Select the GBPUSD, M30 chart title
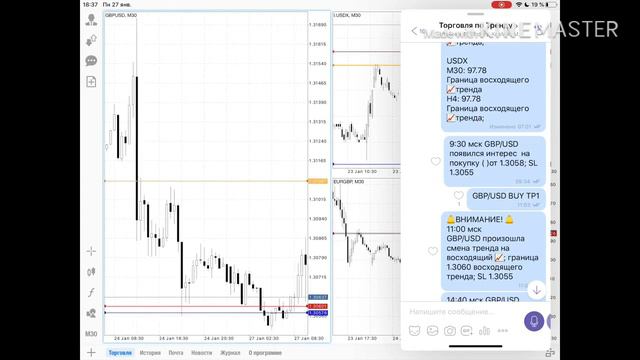The image size is (640, 360). (x=121, y=15)
